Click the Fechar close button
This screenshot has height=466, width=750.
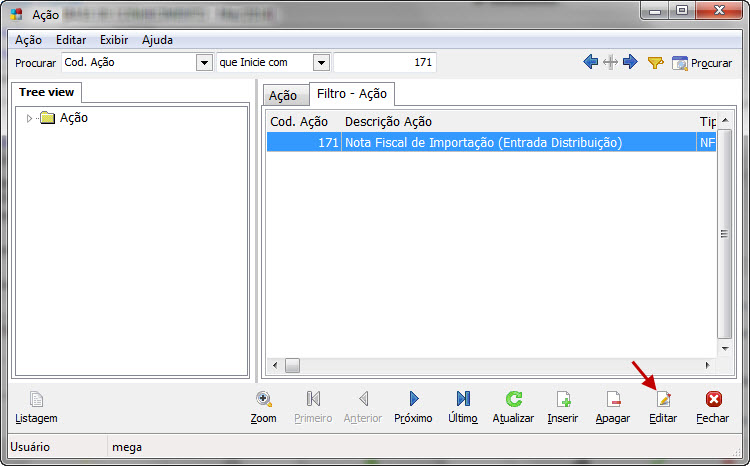coord(712,399)
